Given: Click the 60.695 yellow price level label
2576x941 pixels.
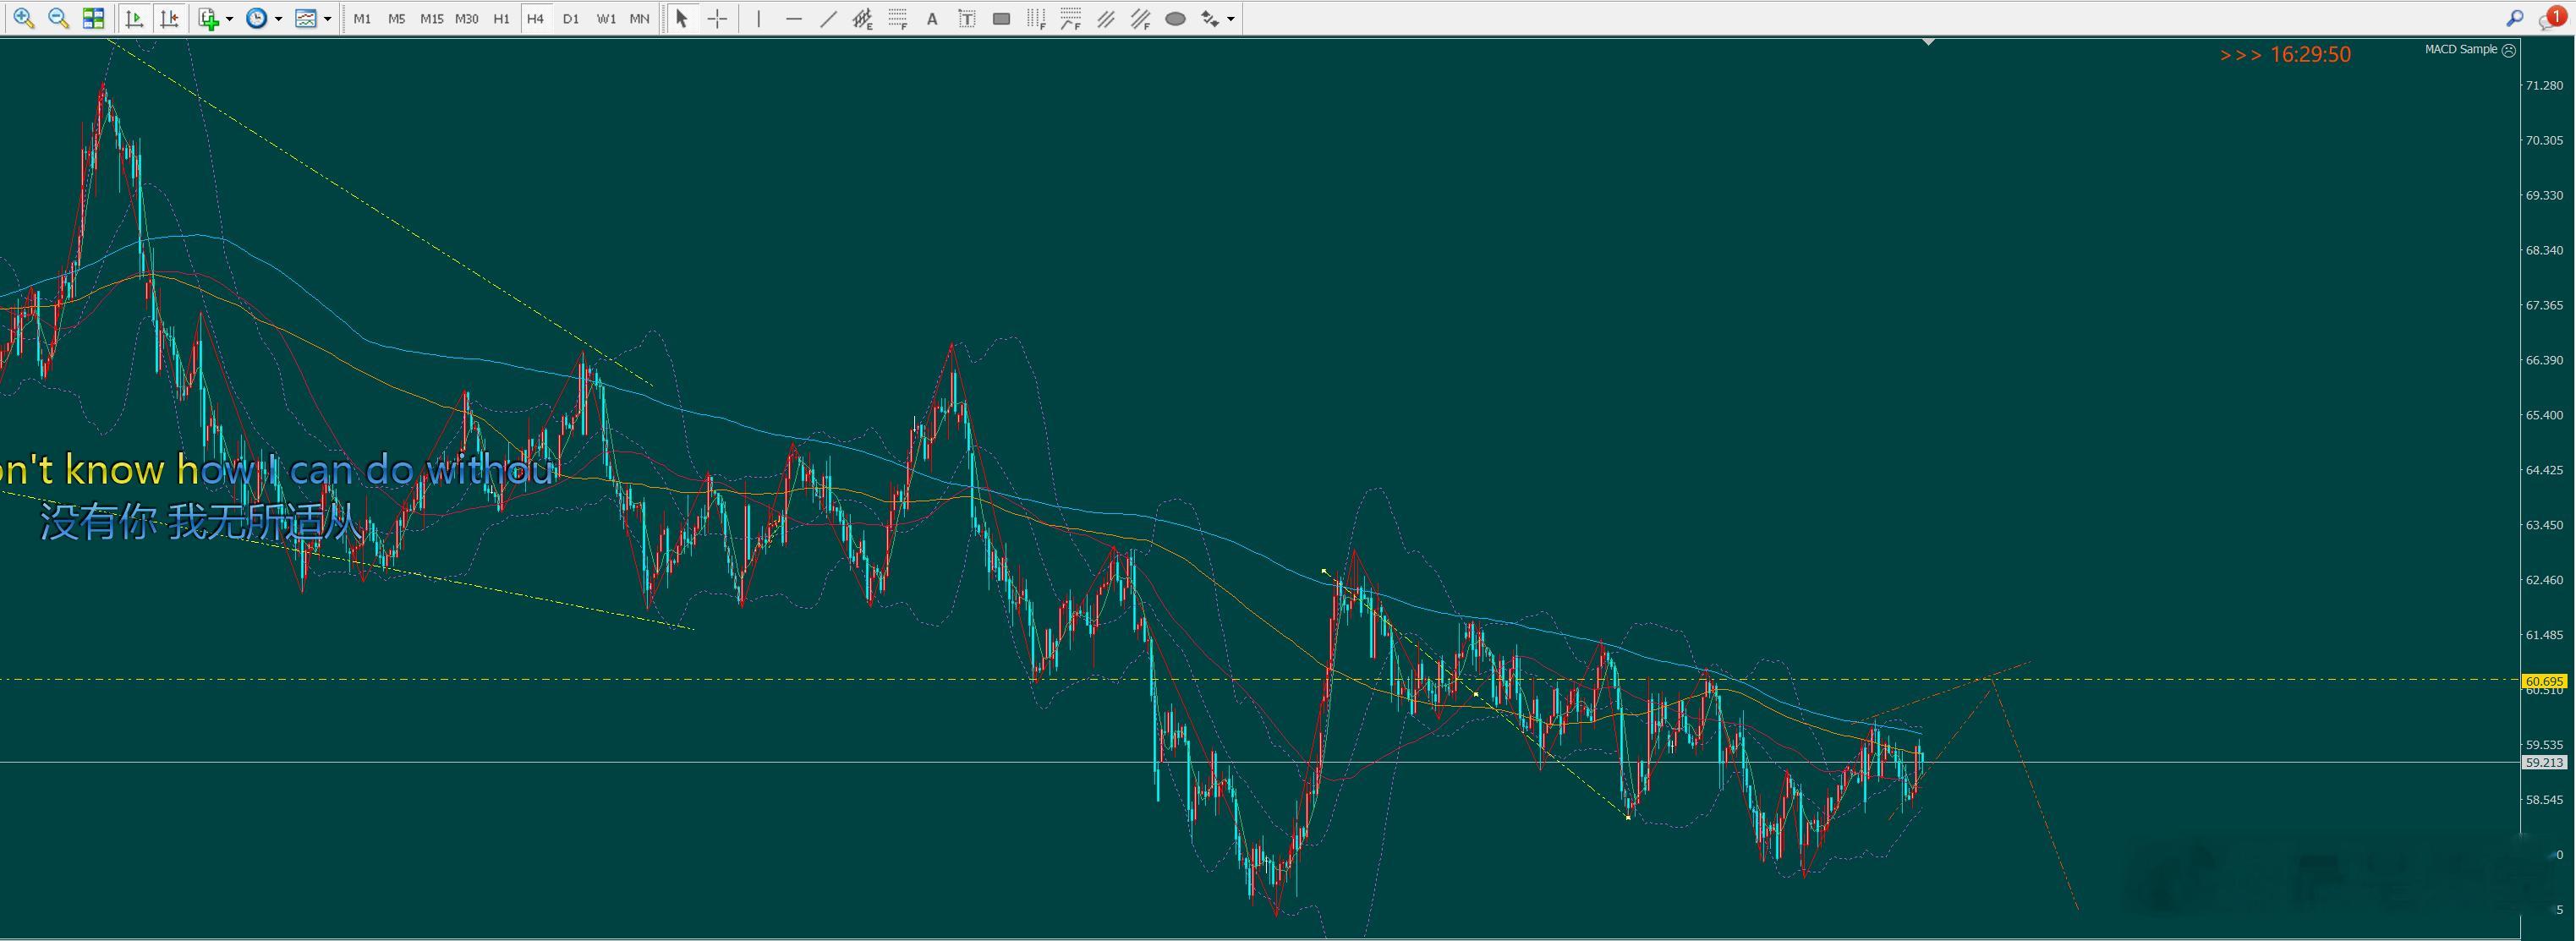Looking at the screenshot, I should pyautogui.click(x=2544, y=680).
